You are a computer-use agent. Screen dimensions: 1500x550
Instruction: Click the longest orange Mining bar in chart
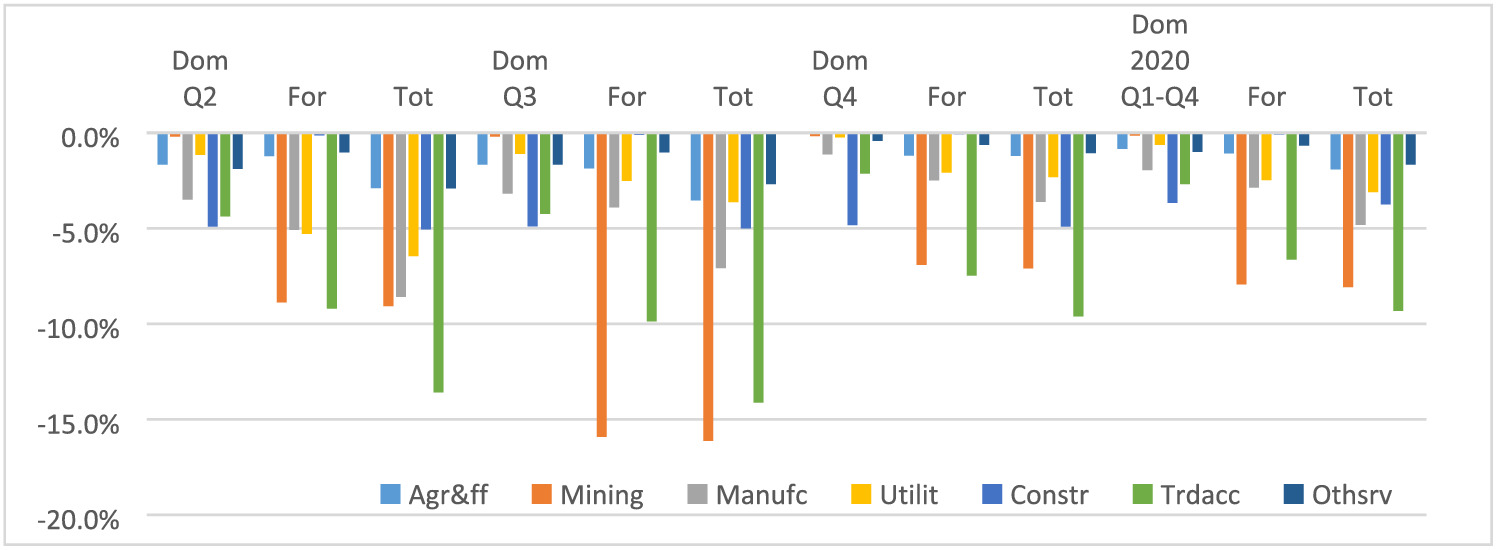(x=708, y=288)
